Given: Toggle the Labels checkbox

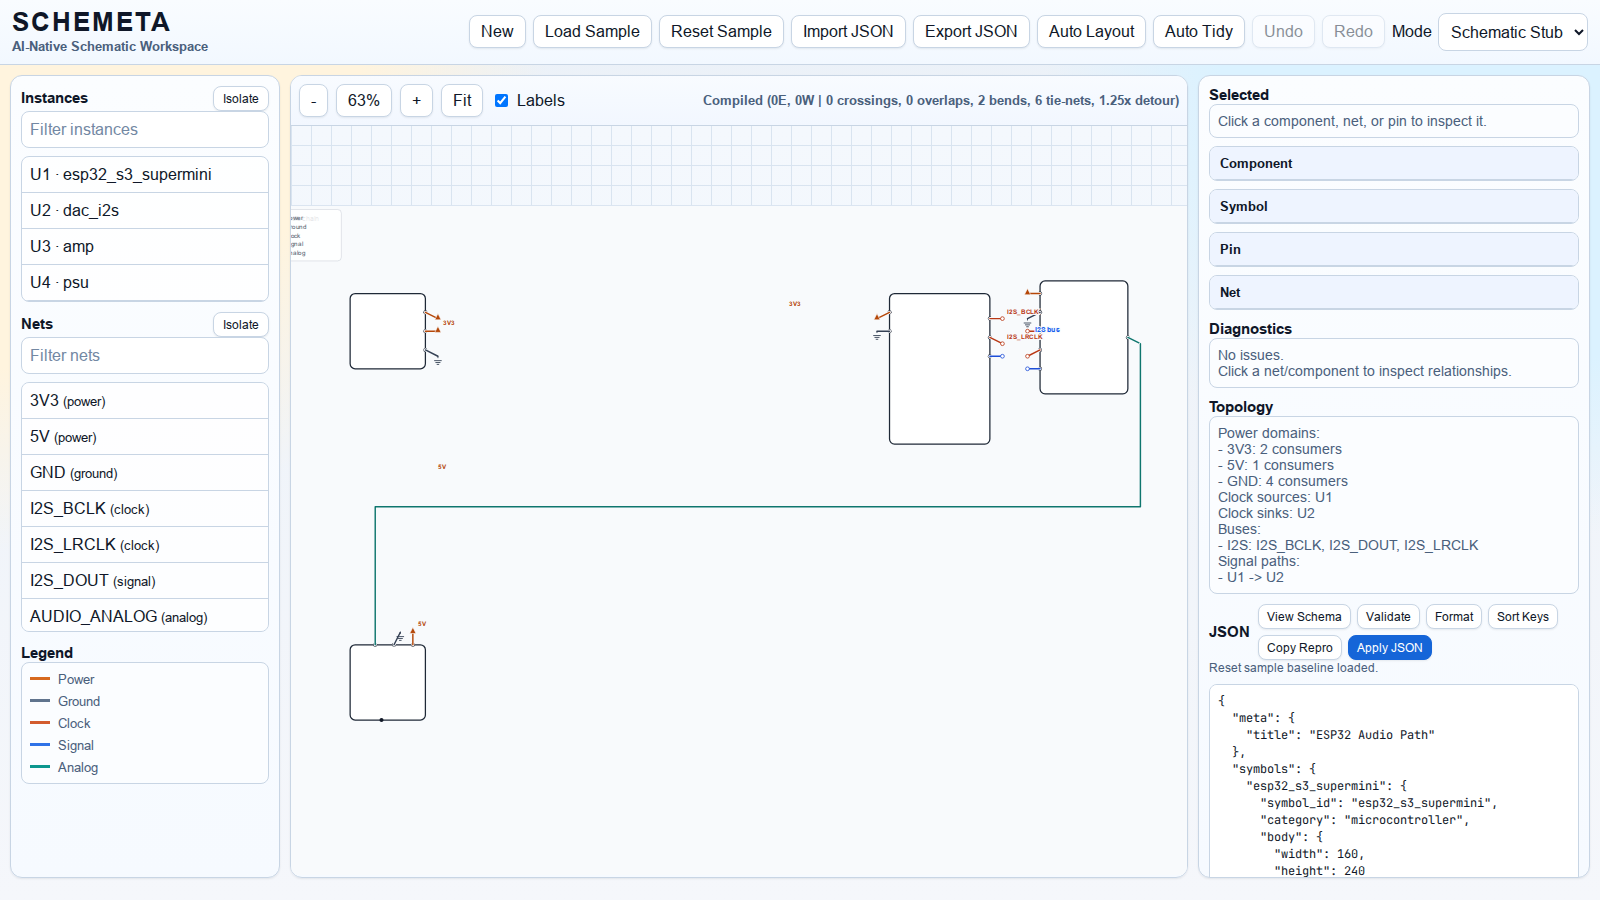Looking at the screenshot, I should [x=502, y=101].
